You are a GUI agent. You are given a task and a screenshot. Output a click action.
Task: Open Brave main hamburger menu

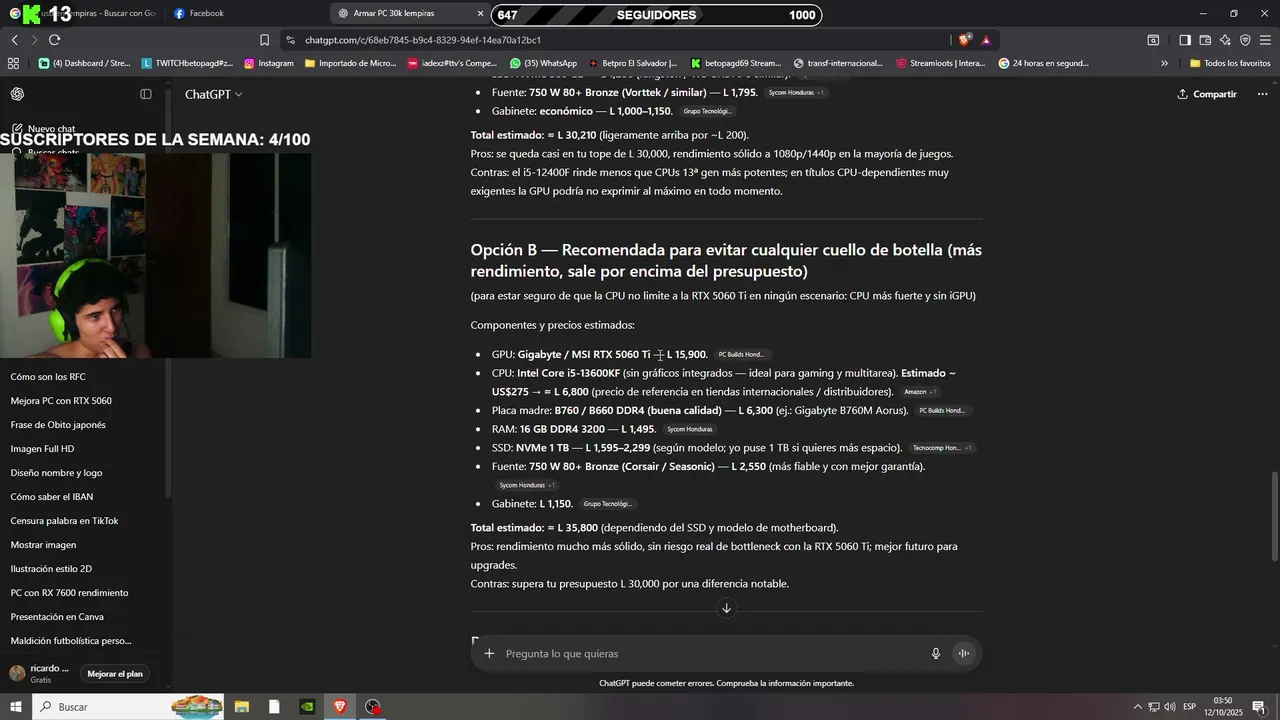pyautogui.click(x=1265, y=40)
